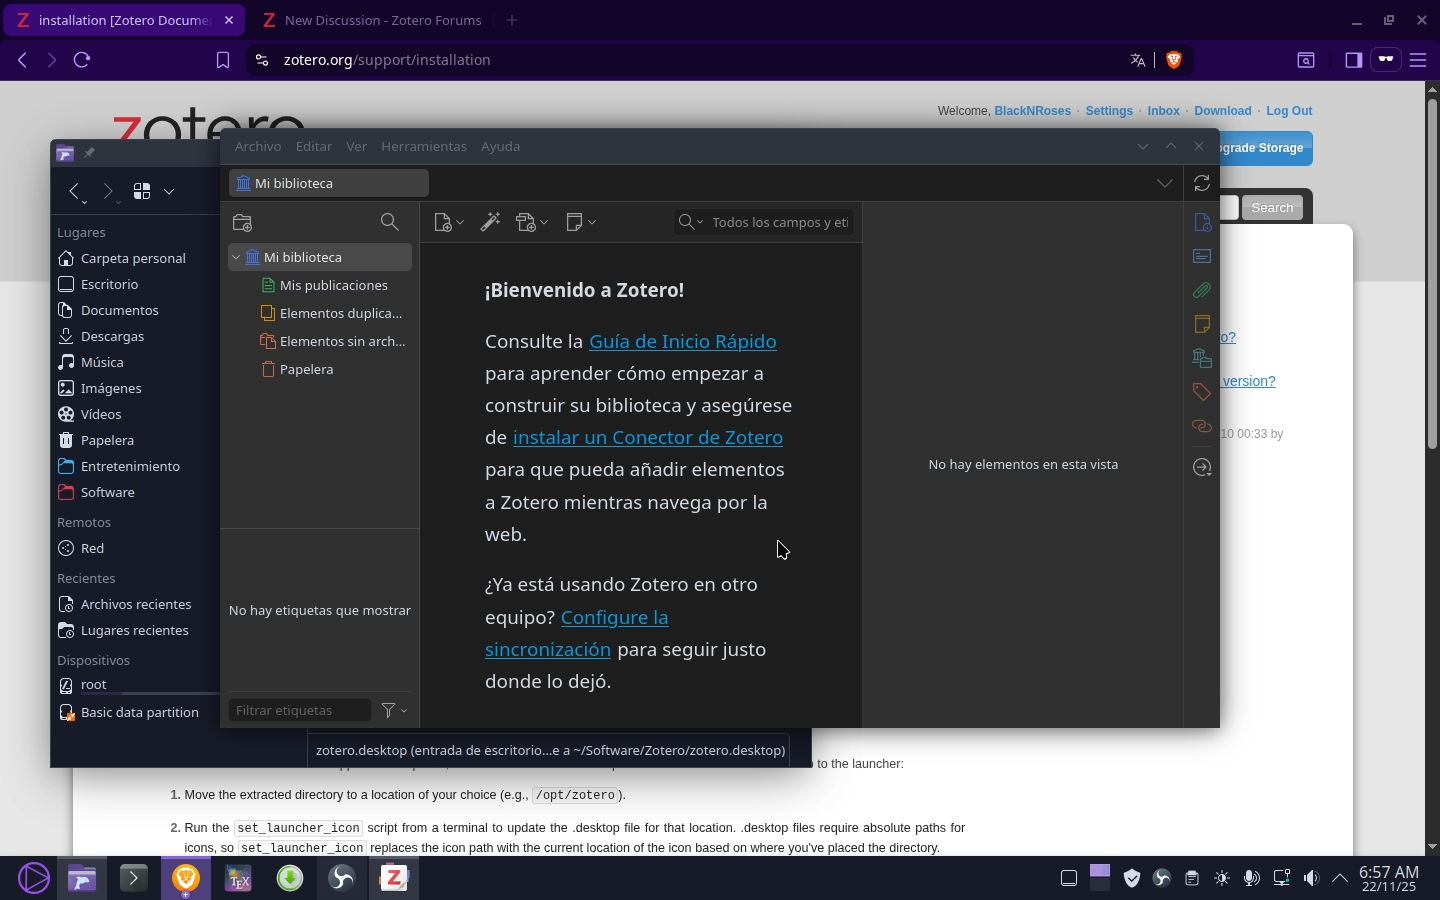1440x900 pixels.
Task: Click the volume speaker icon in system tray
Action: click(x=1311, y=878)
